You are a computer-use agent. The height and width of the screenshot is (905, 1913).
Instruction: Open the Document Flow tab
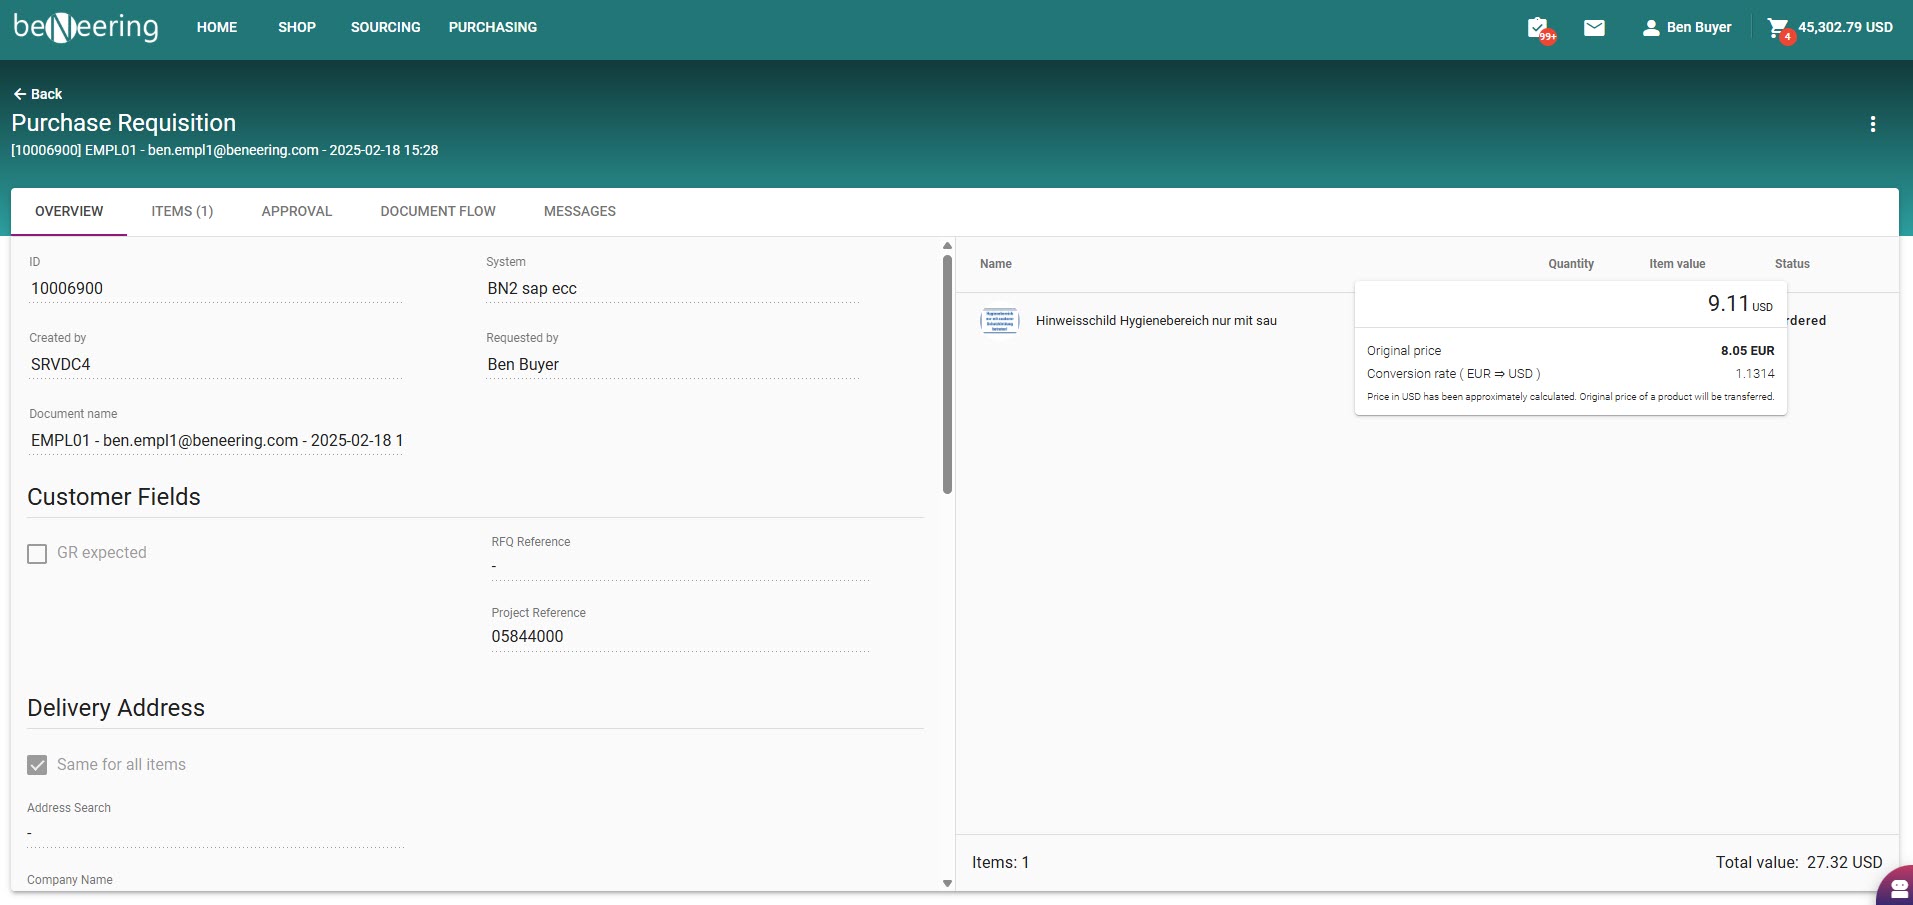point(438,211)
